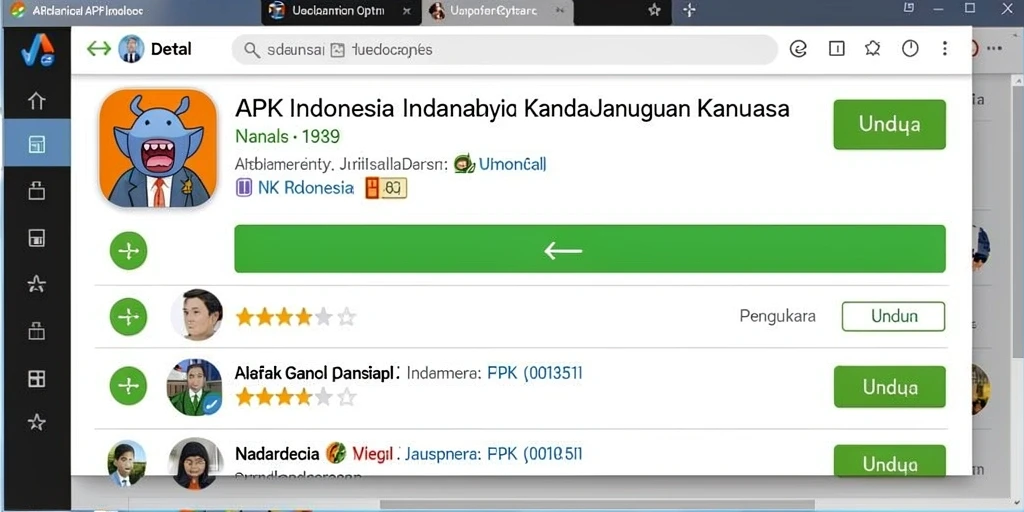Click the four-square grid icon in sidebar
Image resolution: width=1024 pixels, height=512 pixels.
(37, 379)
